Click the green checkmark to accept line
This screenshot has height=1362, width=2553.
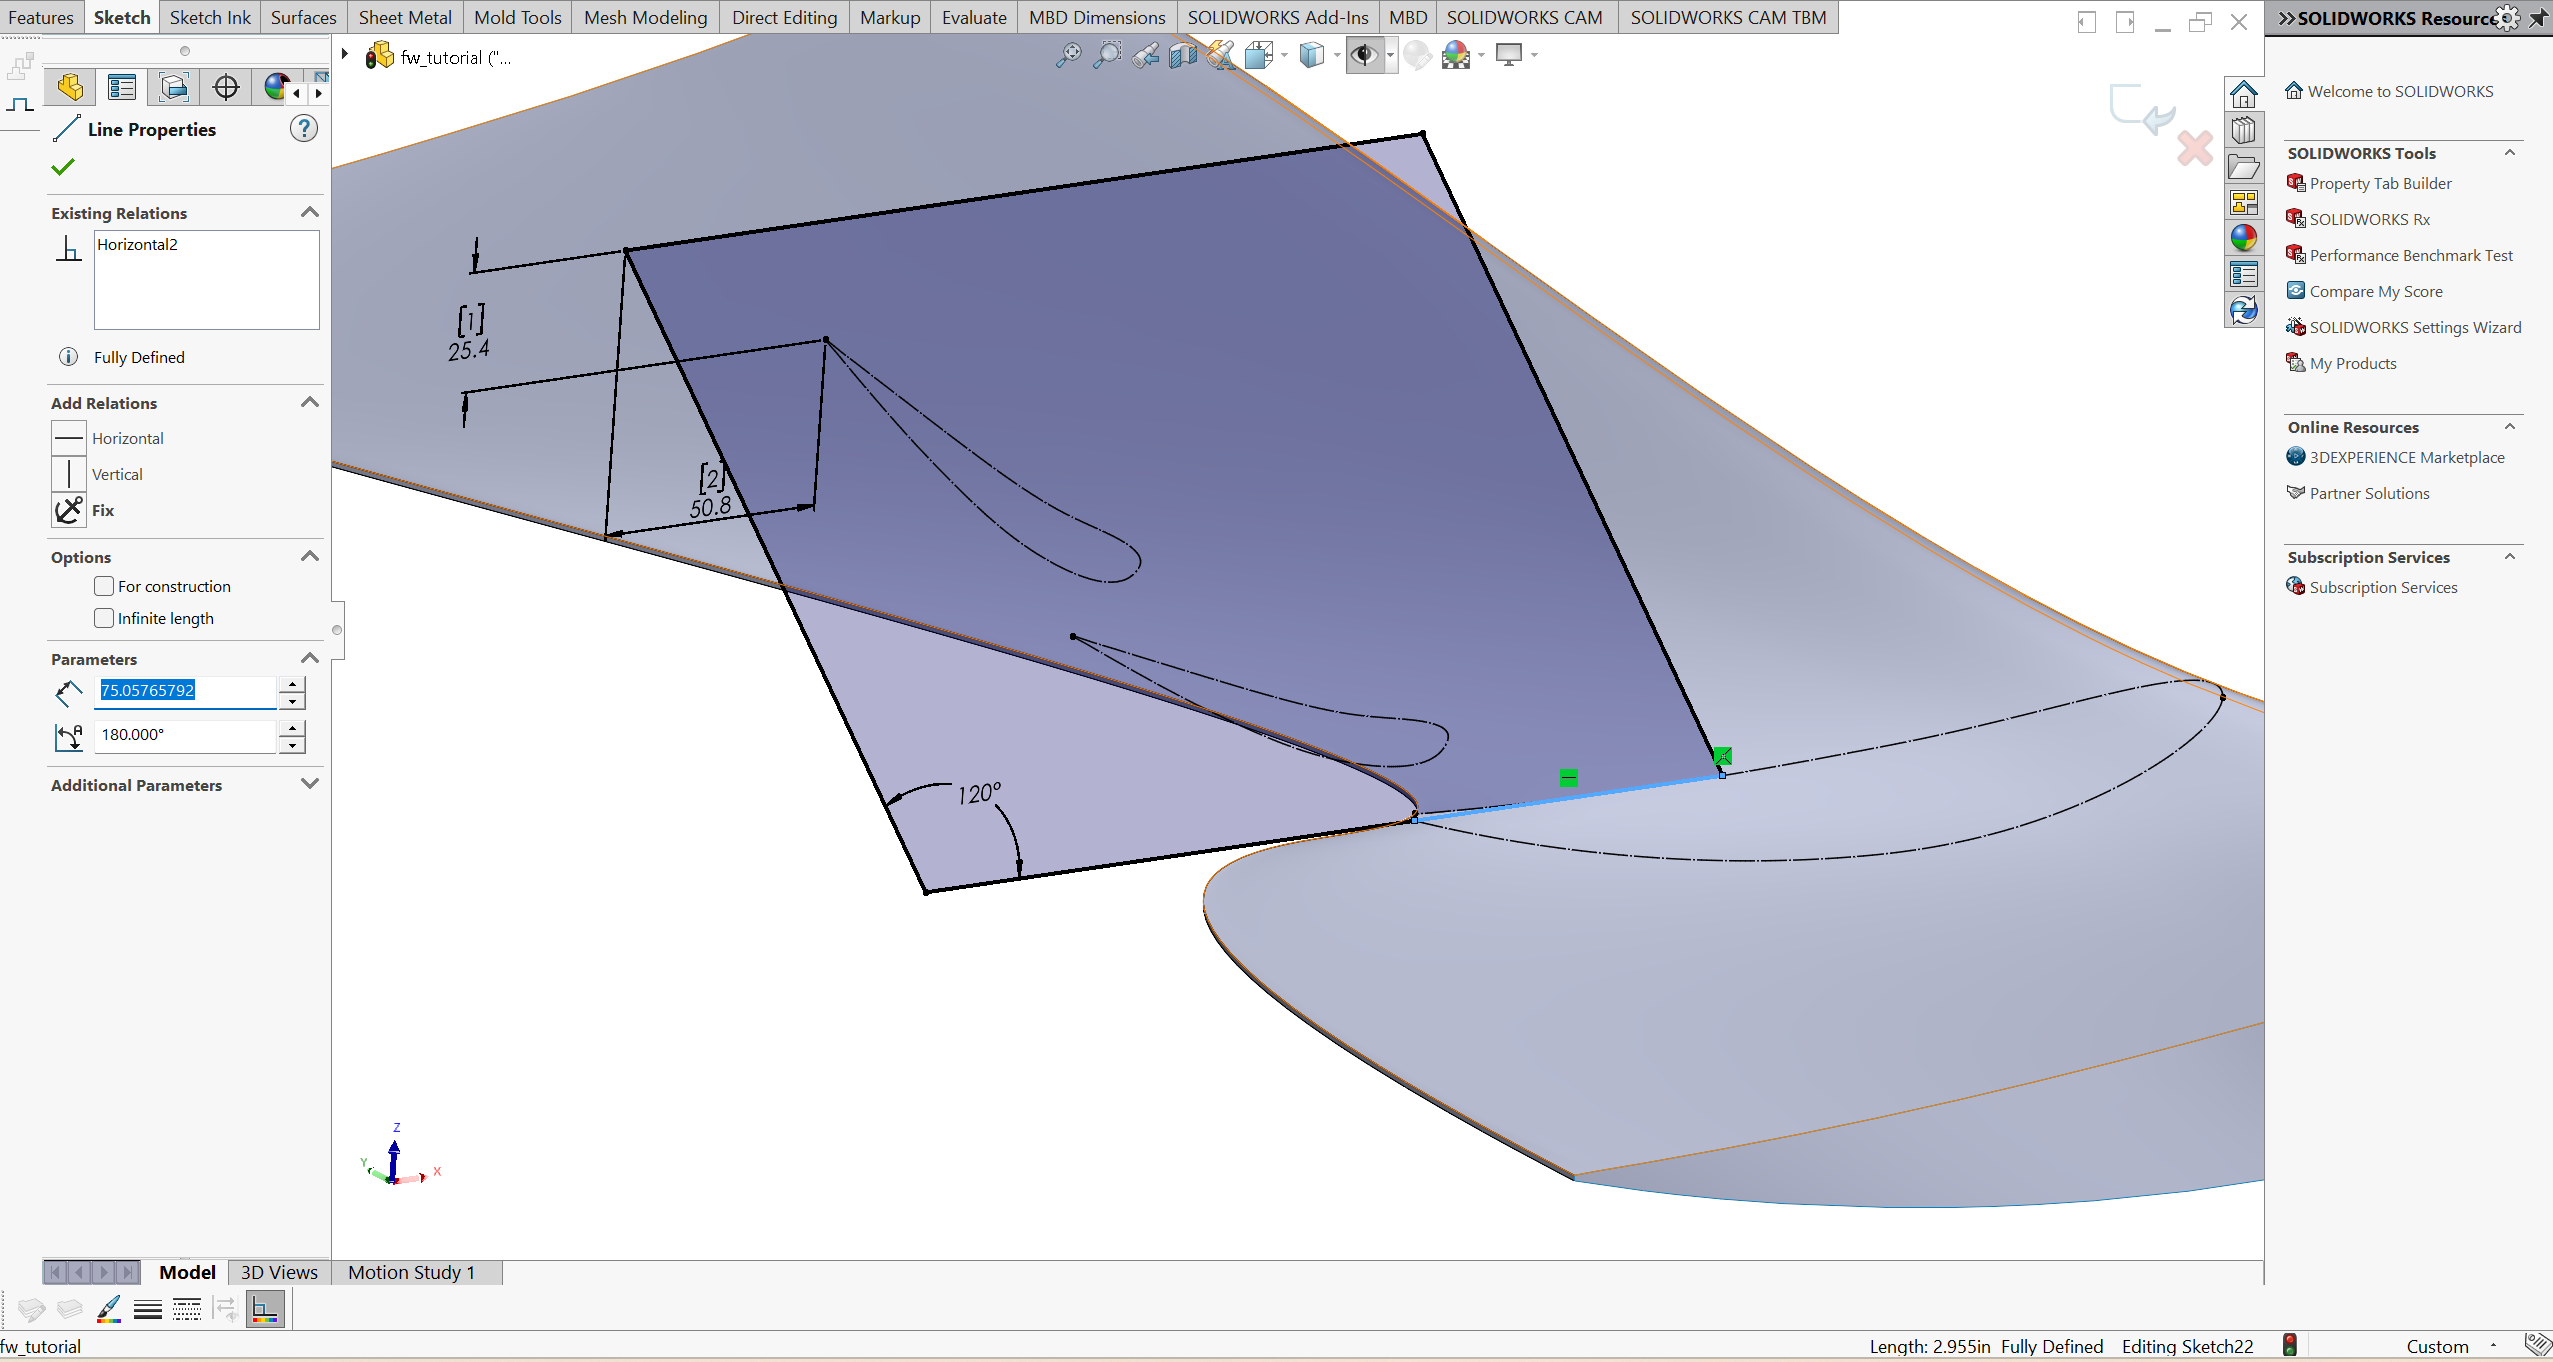coord(63,167)
